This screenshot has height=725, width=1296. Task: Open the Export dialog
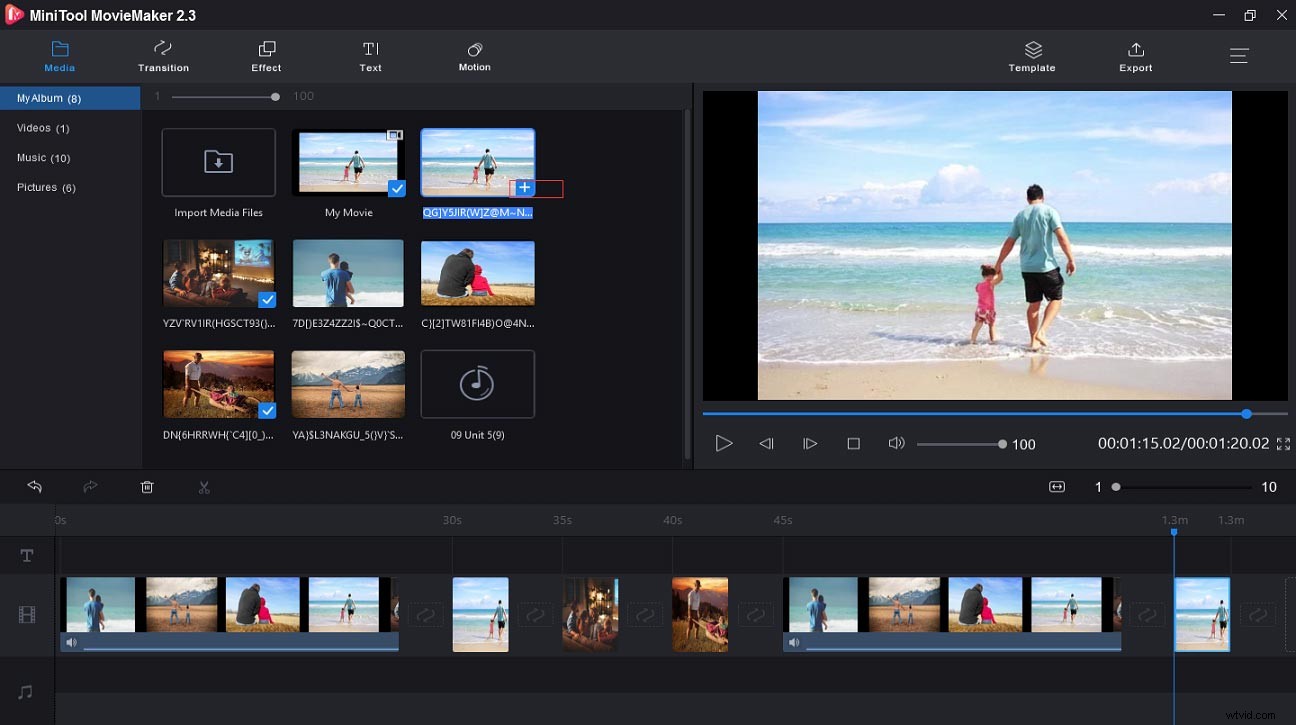click(1135, 56)
